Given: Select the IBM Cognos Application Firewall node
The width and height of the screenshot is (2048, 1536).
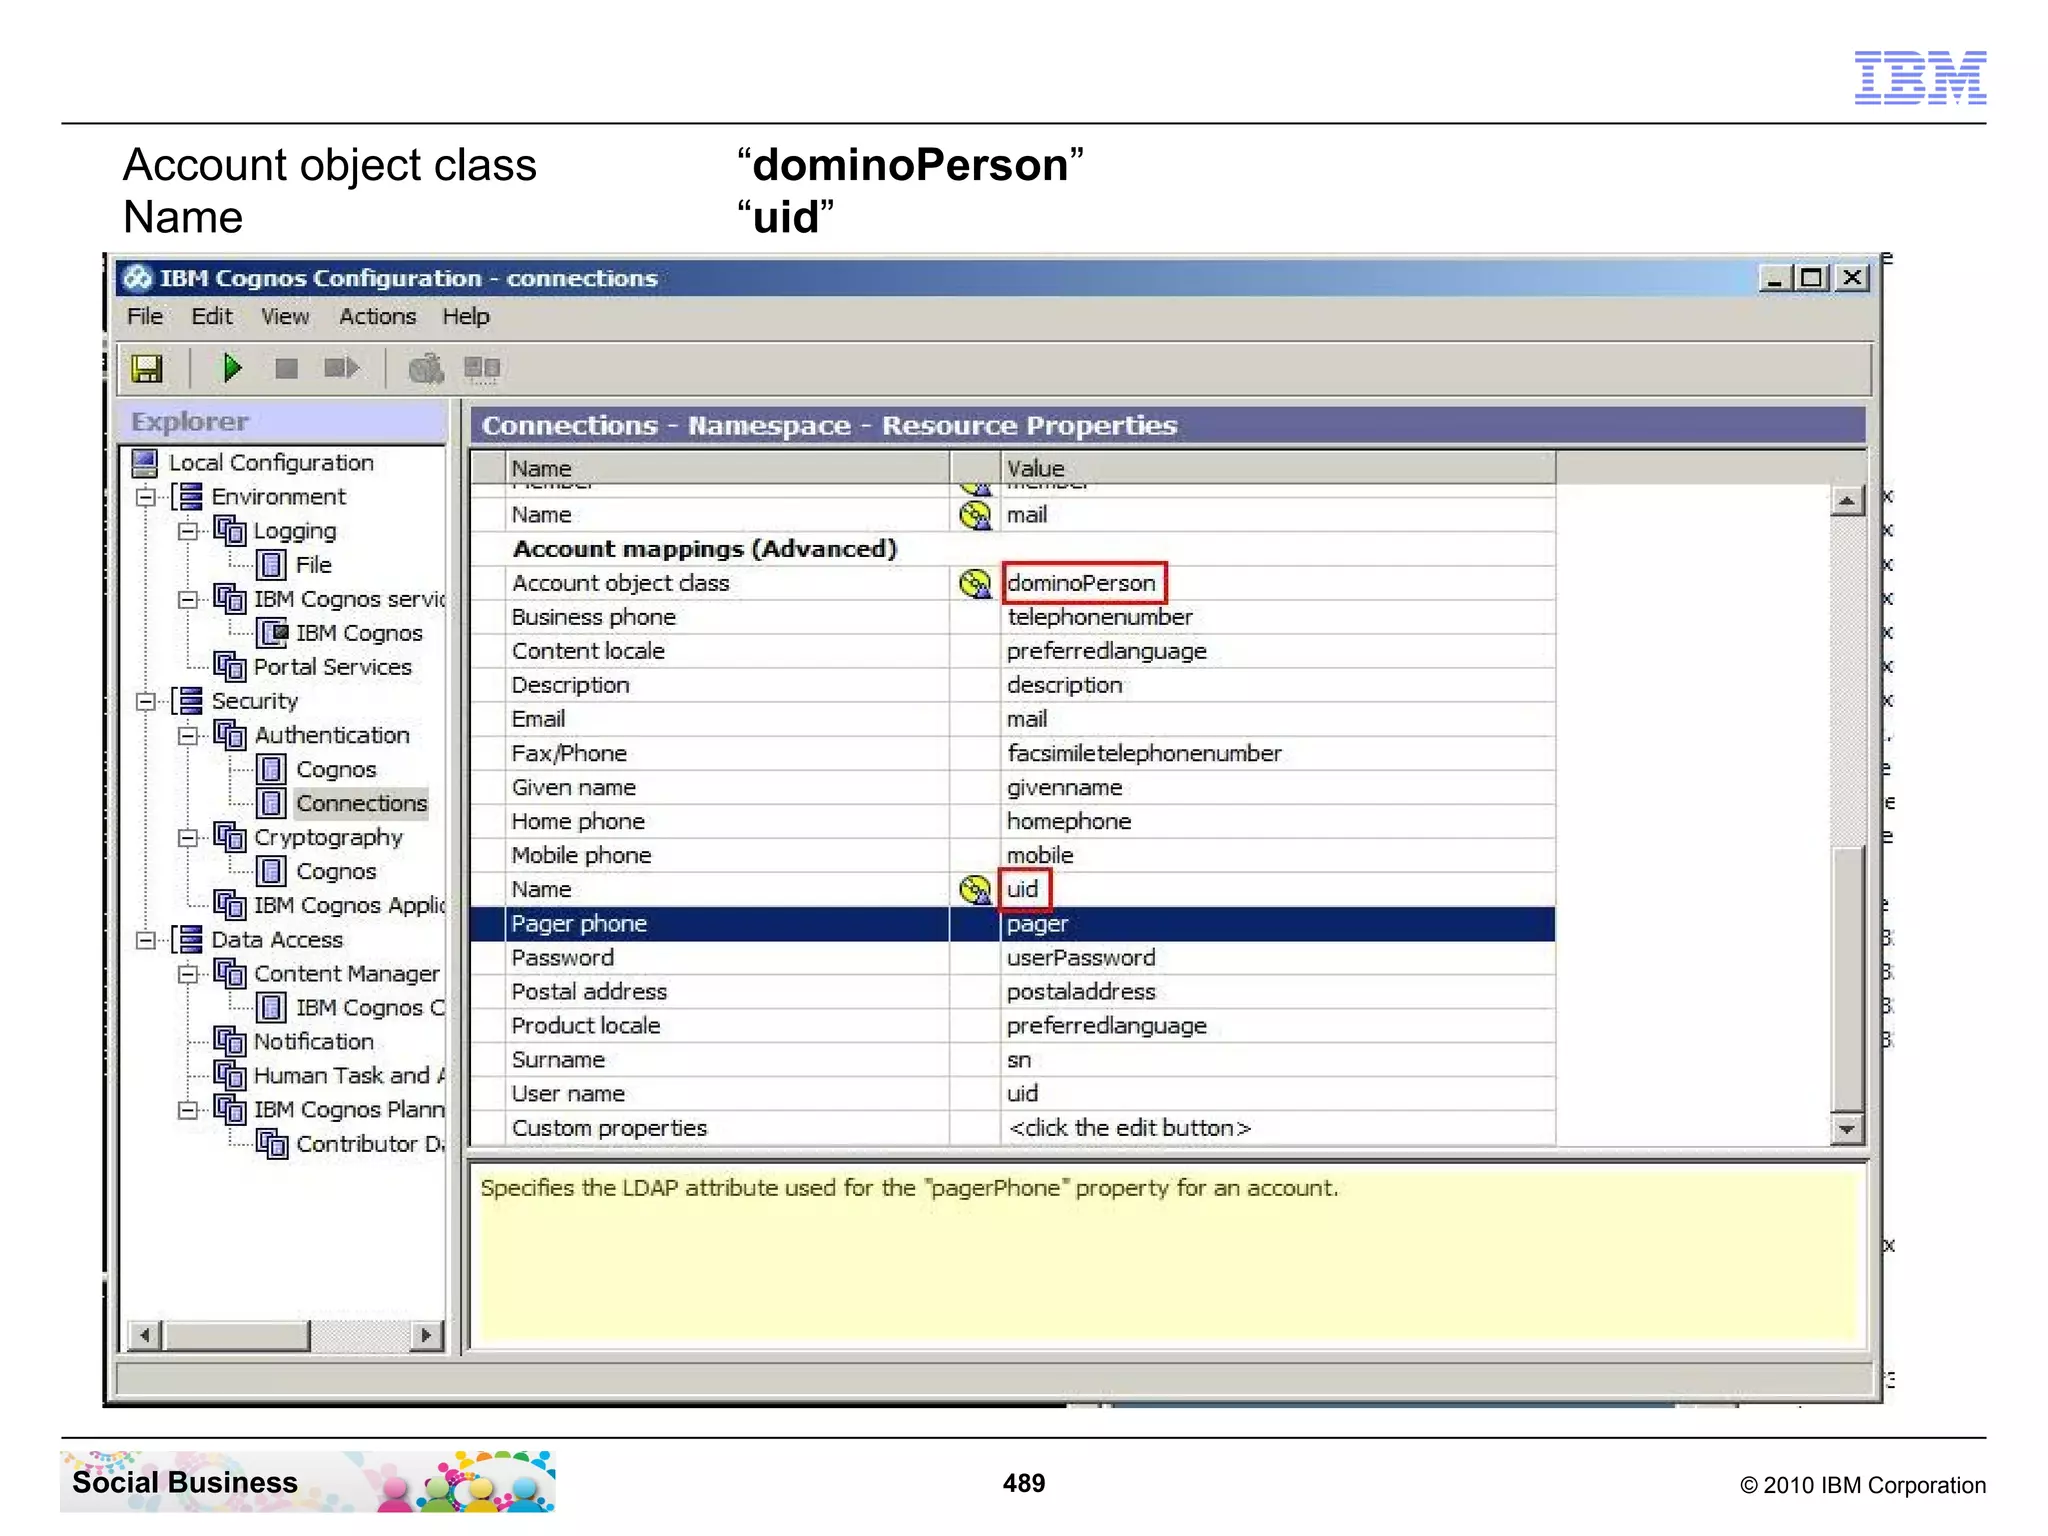Looking at the screenshot, I should click(349, 905).
